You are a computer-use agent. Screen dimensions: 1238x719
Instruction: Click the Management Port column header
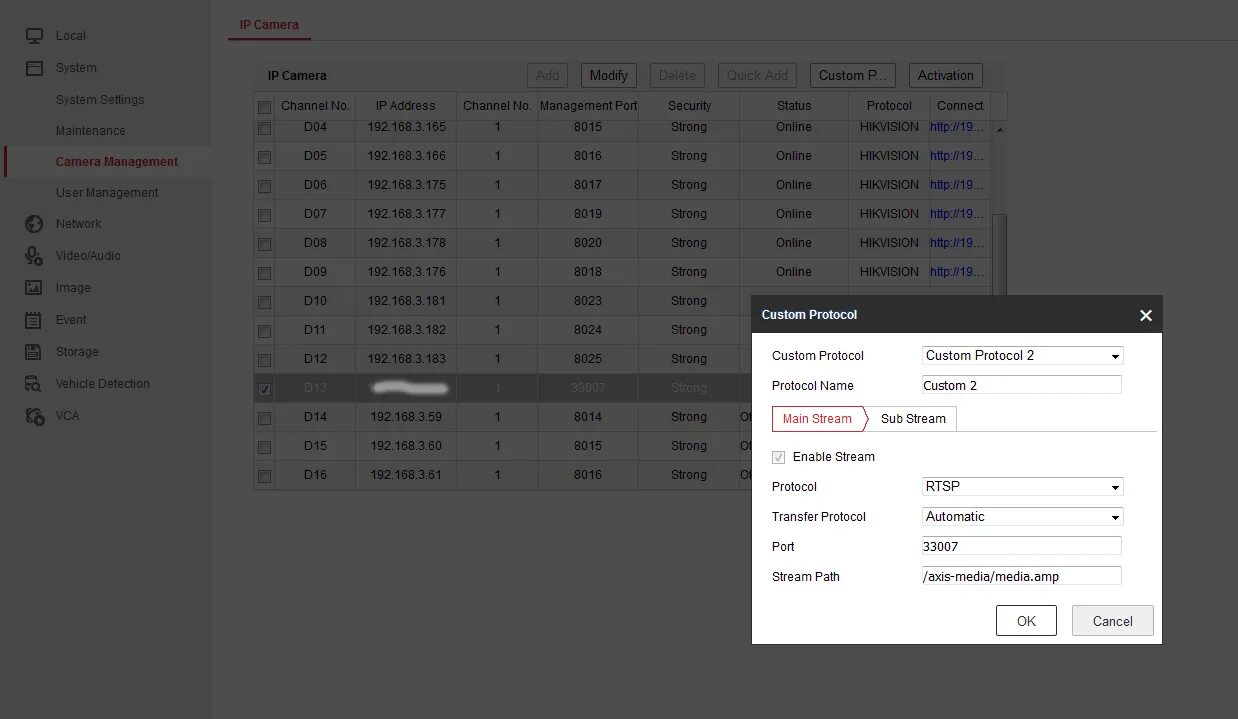click(x=588, y=106)
